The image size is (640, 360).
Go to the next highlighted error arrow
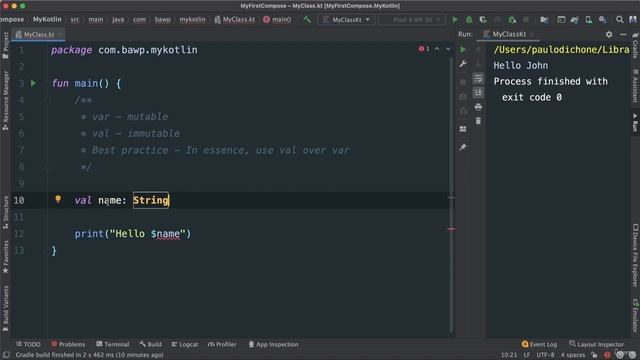coord(448,49)
